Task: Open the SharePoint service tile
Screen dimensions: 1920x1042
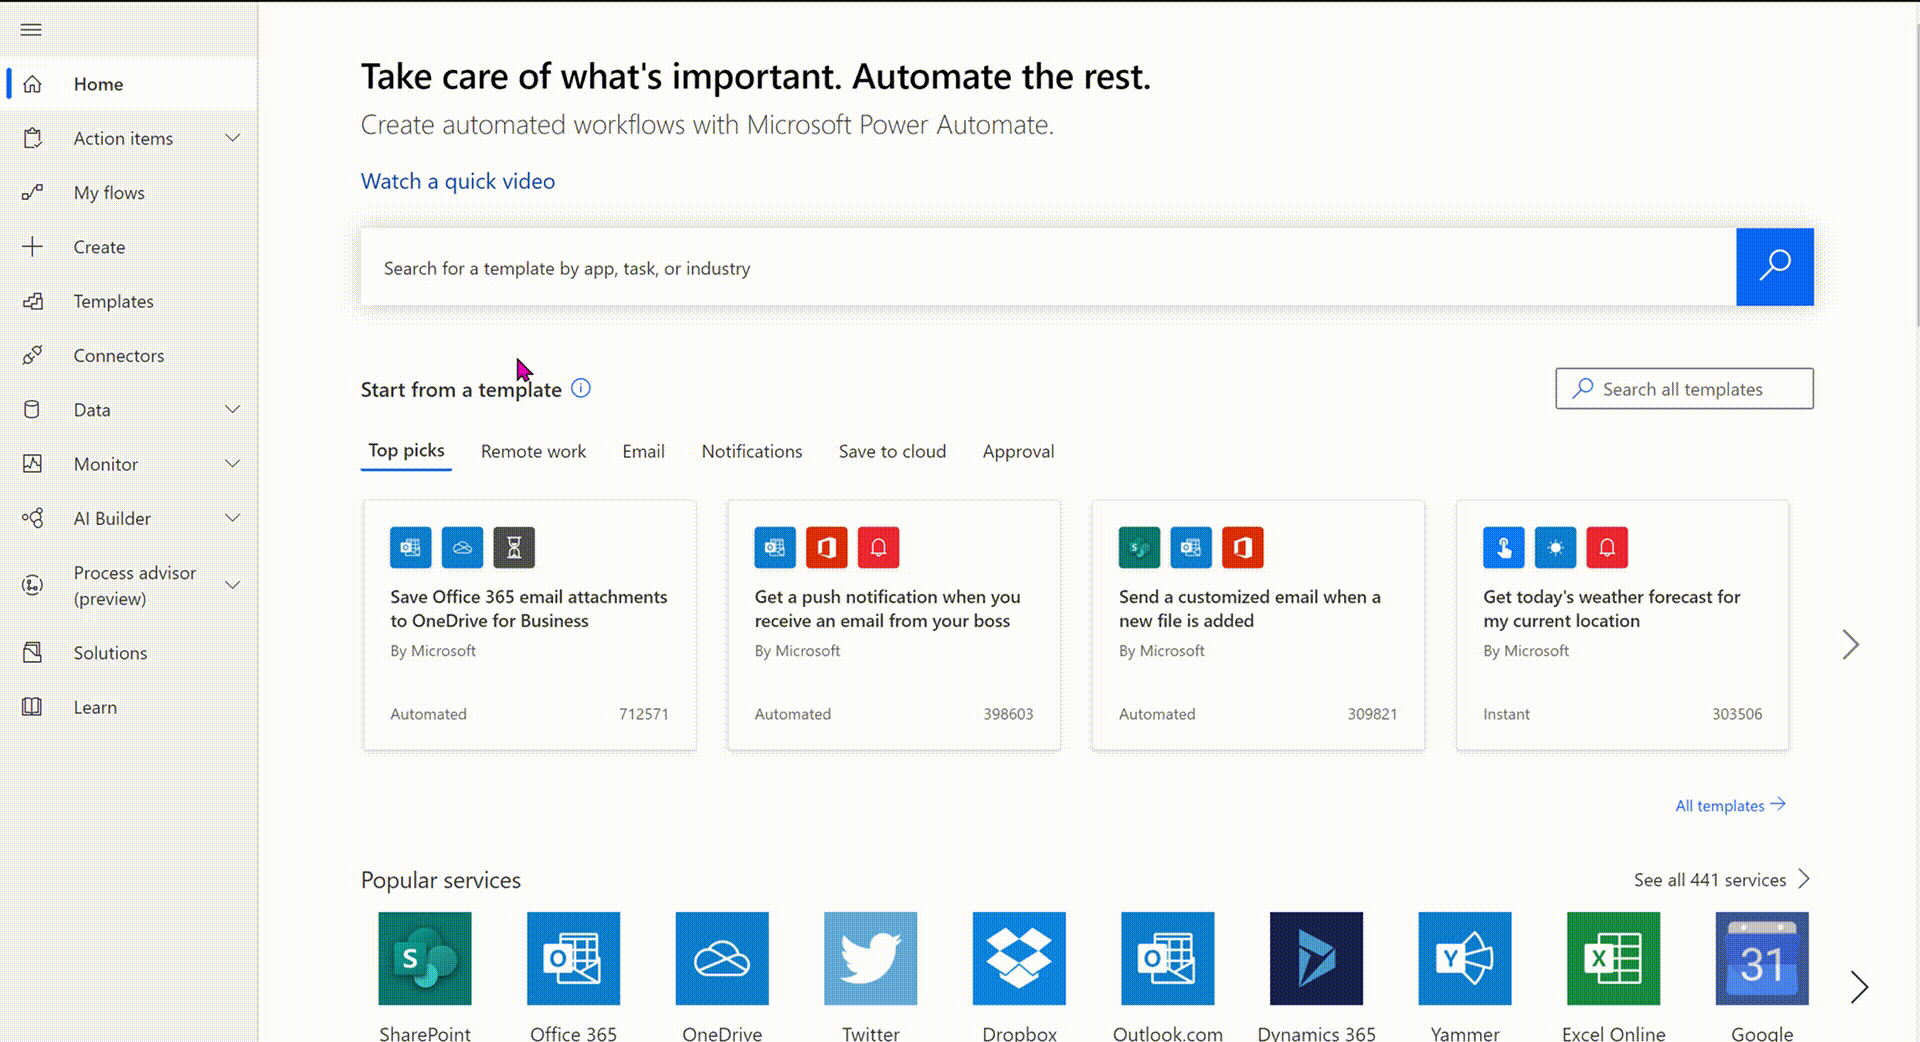Action: [425, 958]
